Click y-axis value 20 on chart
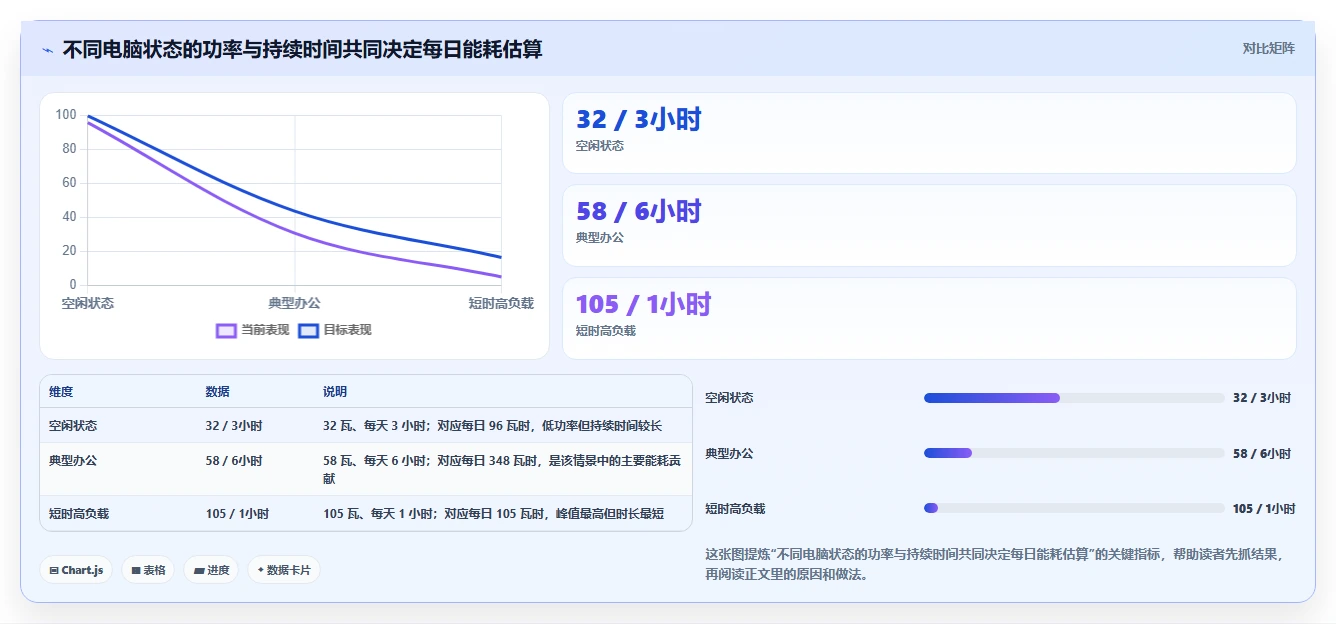Screen dimensions: 1336x624 pos(69,251)
